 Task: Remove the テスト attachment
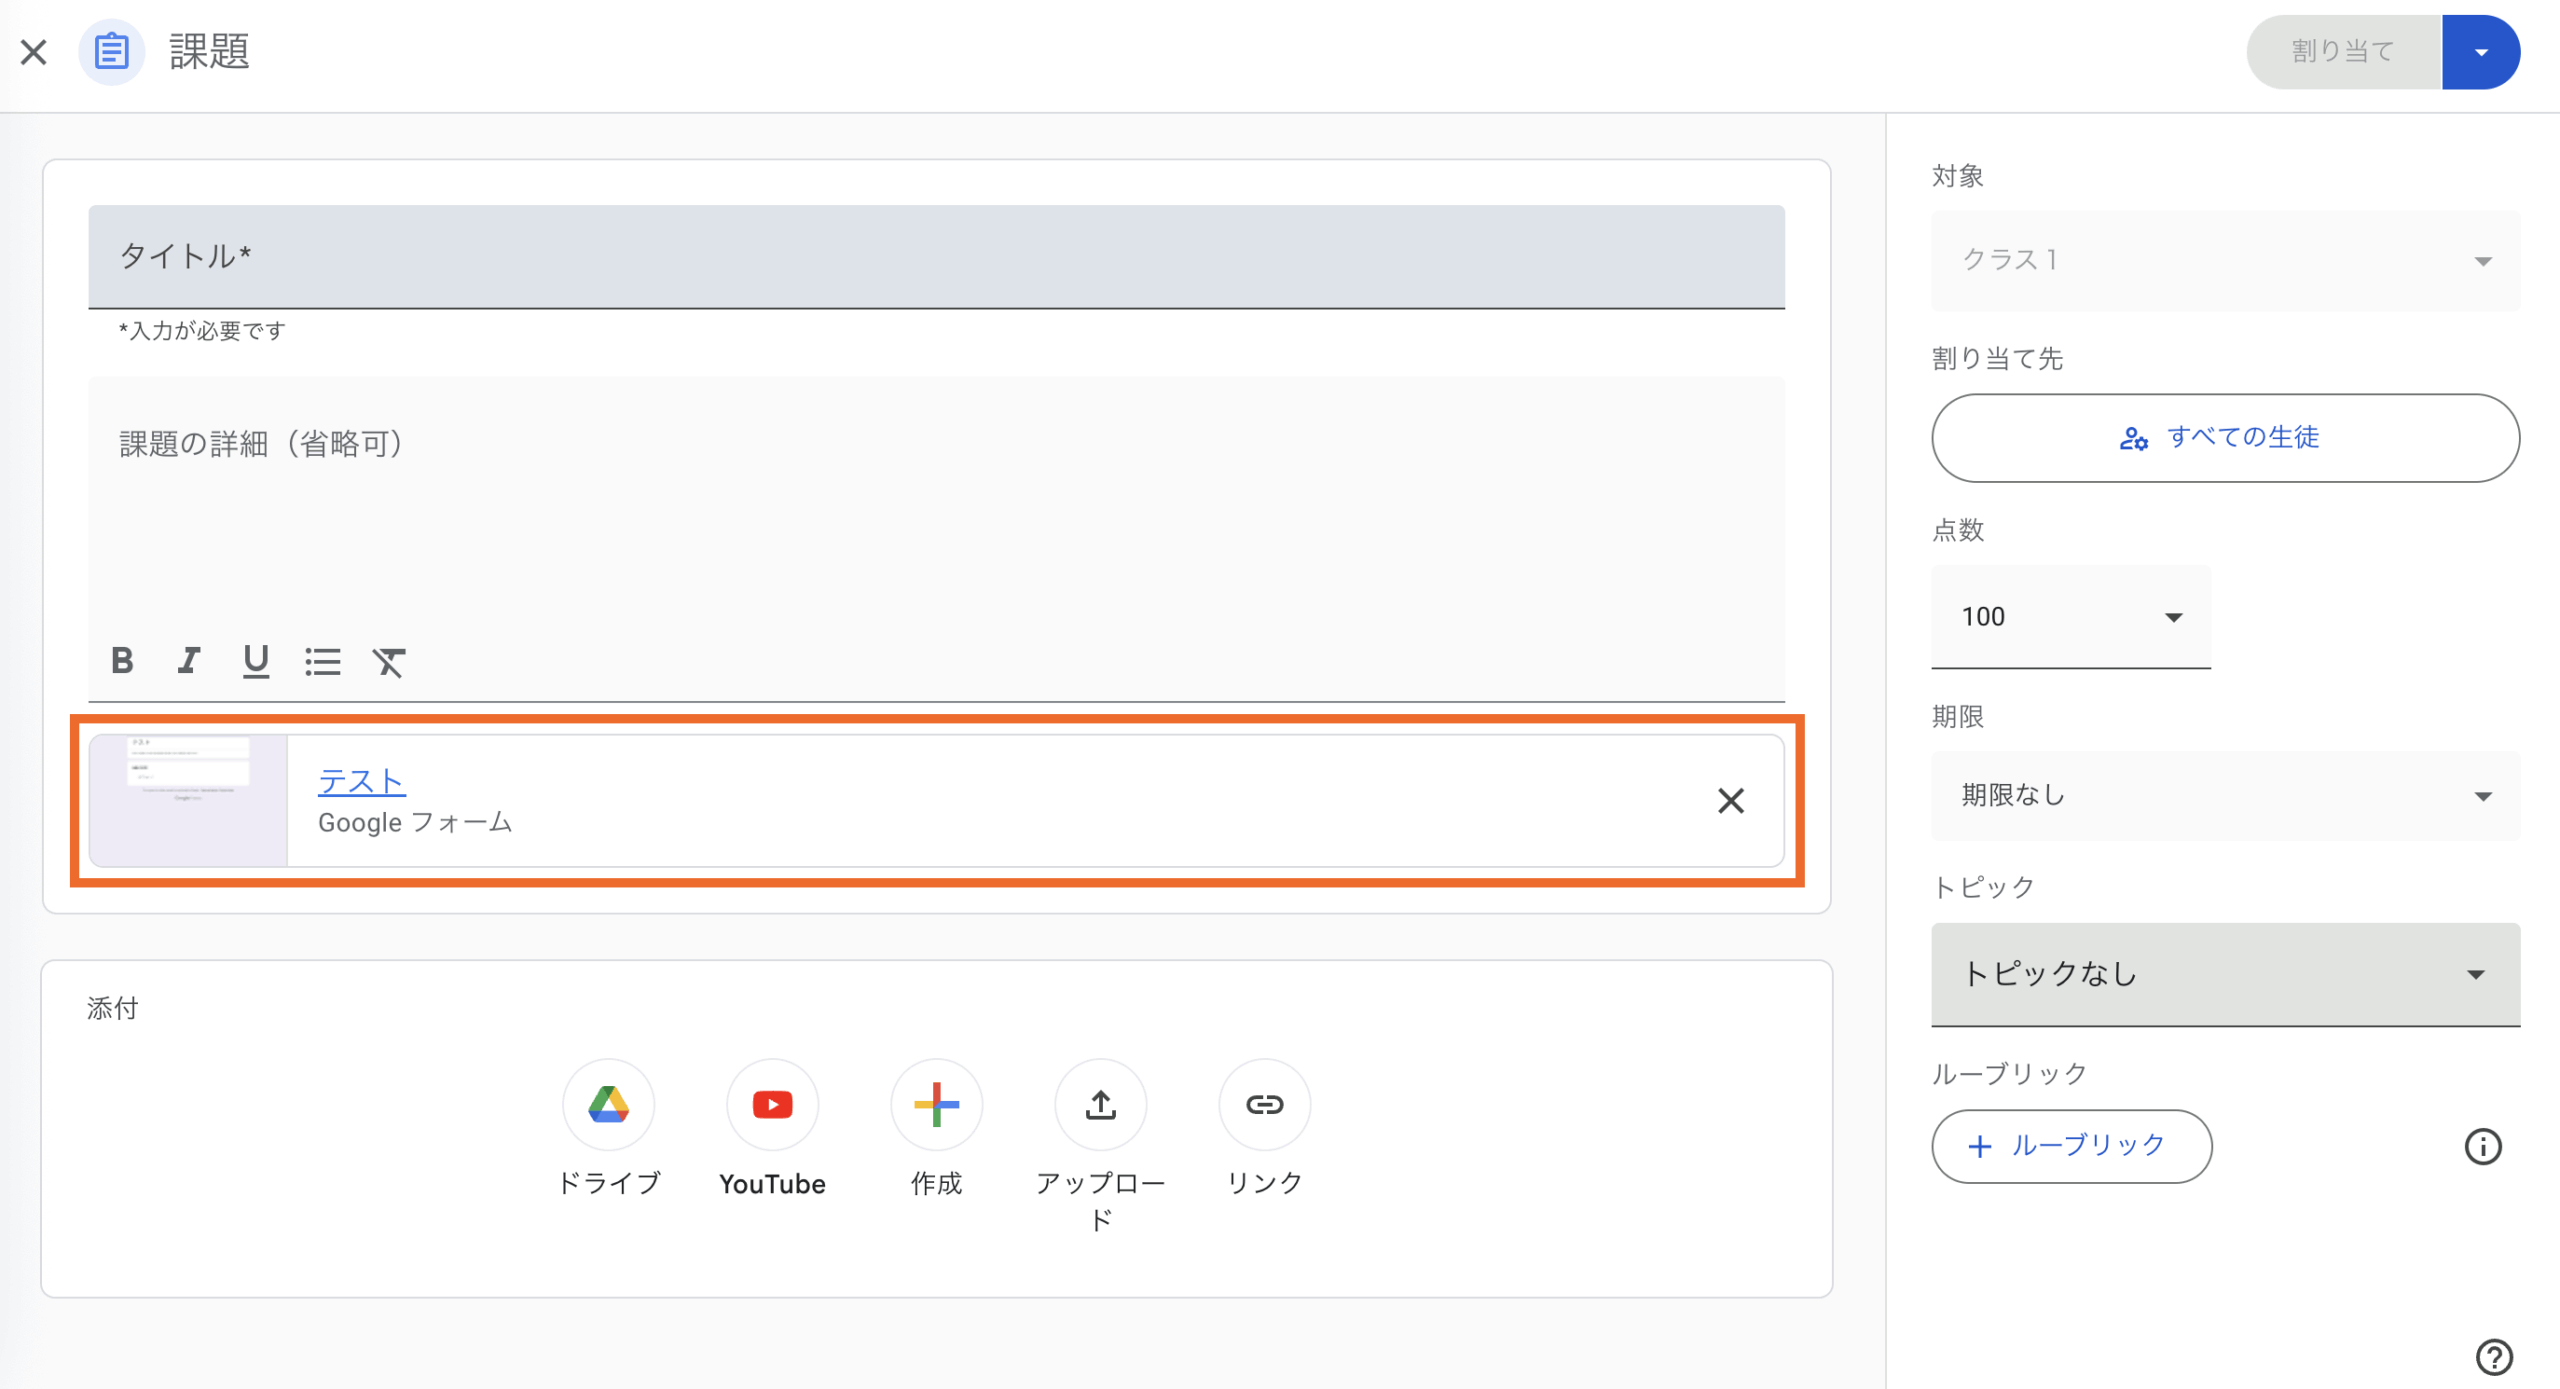pyautogui.click(x=1731, y=801)
